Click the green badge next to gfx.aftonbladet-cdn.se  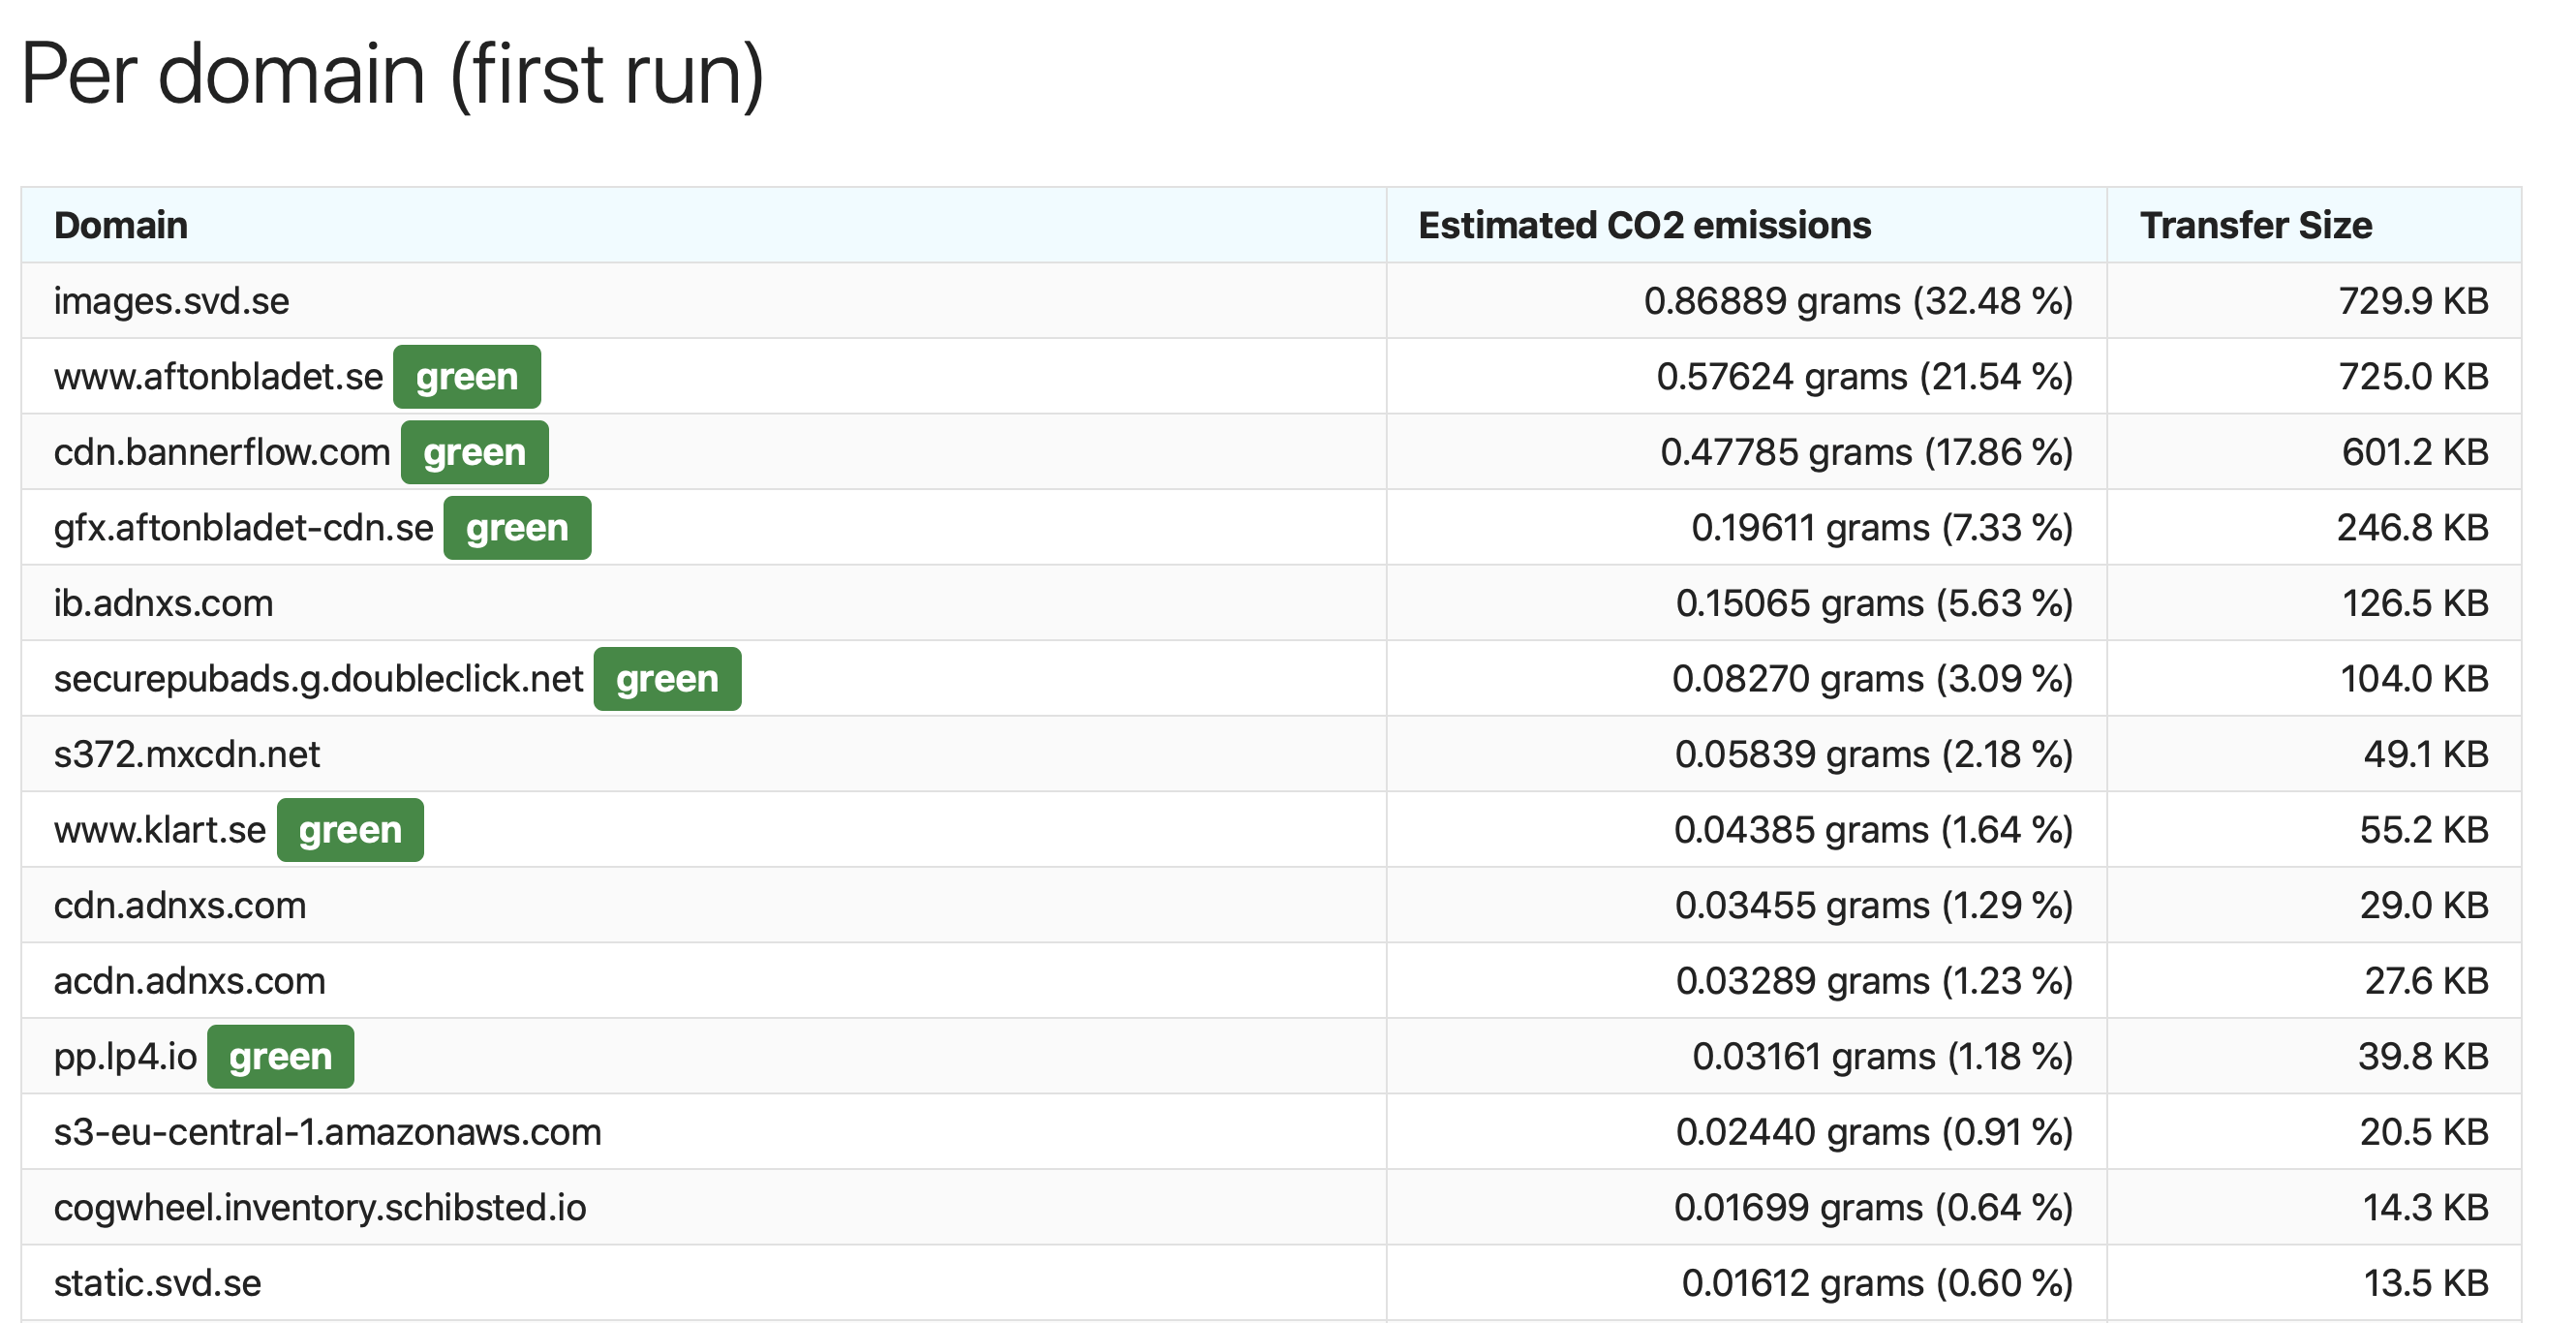(517, 528)
